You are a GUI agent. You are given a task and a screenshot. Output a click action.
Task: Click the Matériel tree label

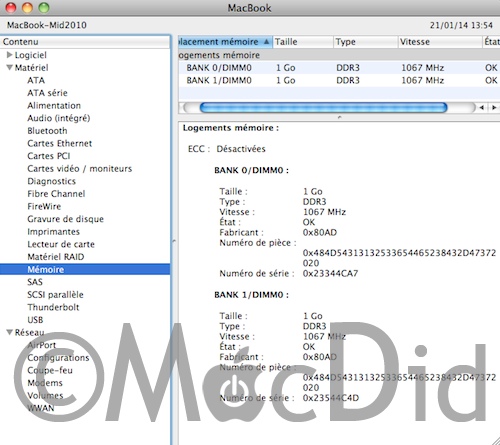pyautogui.click(x=32, y=68)
